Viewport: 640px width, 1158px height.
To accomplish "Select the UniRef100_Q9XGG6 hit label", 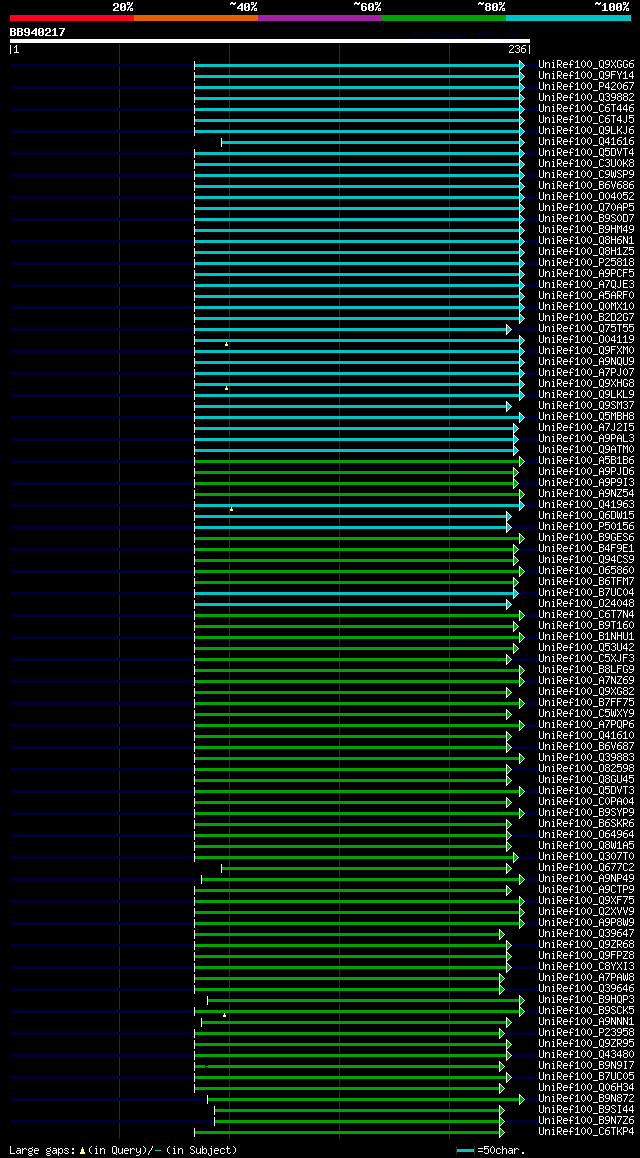I will pyautogui.click(x=586, y=65).
